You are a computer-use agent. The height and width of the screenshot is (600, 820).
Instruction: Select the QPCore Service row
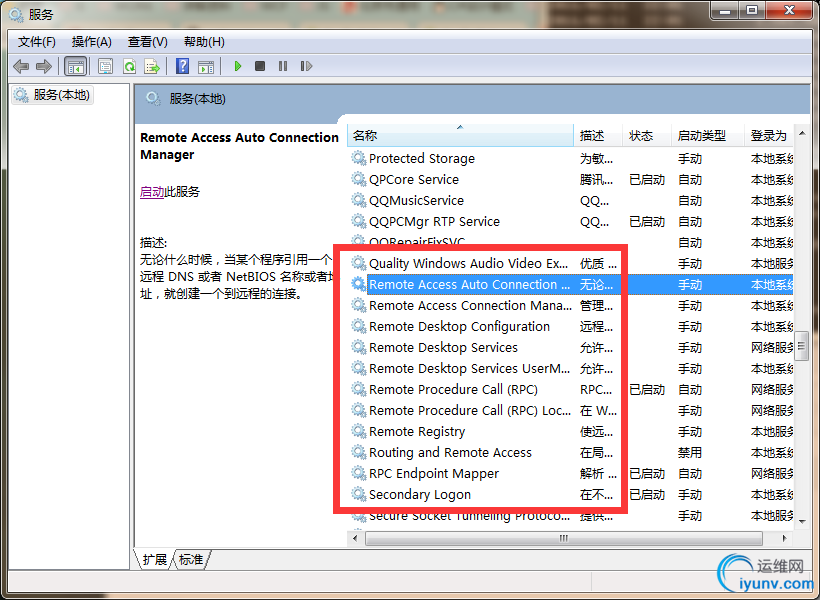click(x=571, y=179)
